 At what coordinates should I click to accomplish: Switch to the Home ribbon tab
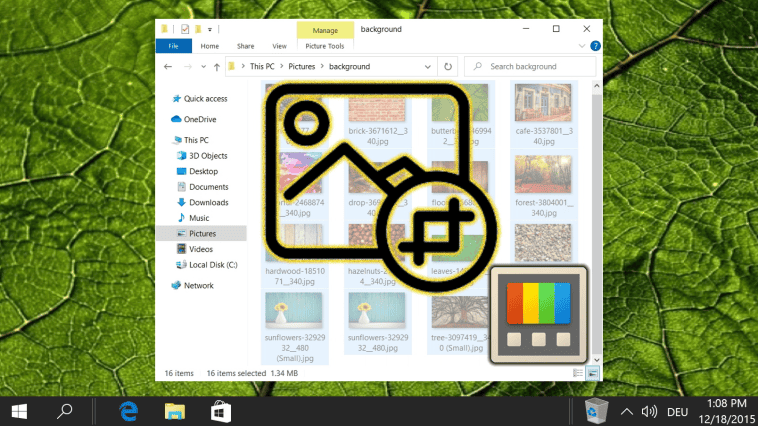209,46
